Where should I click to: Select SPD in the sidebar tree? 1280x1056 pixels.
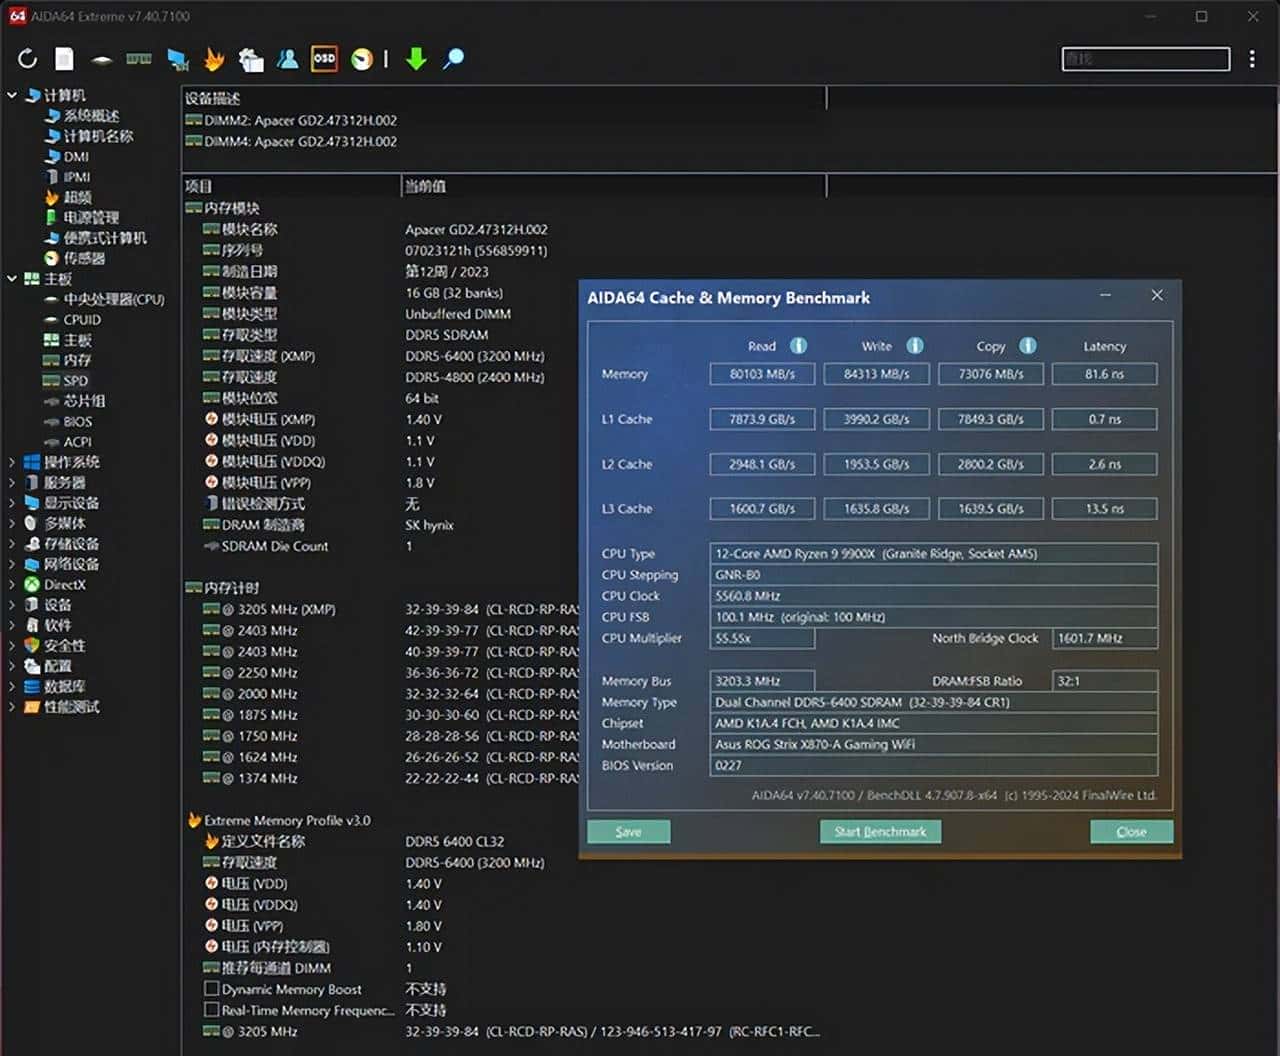[x=75, y=381]
